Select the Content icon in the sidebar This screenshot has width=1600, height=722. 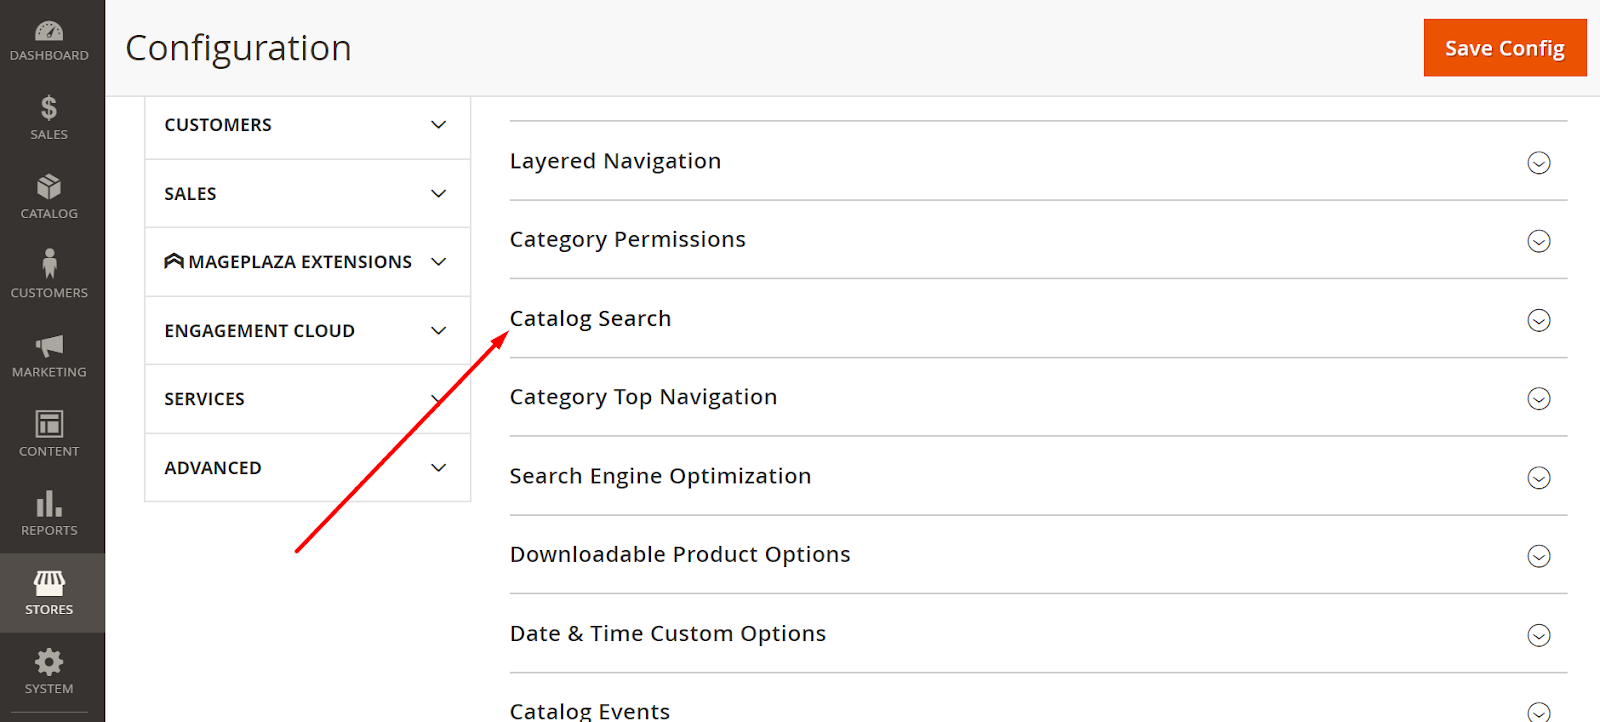49,430
